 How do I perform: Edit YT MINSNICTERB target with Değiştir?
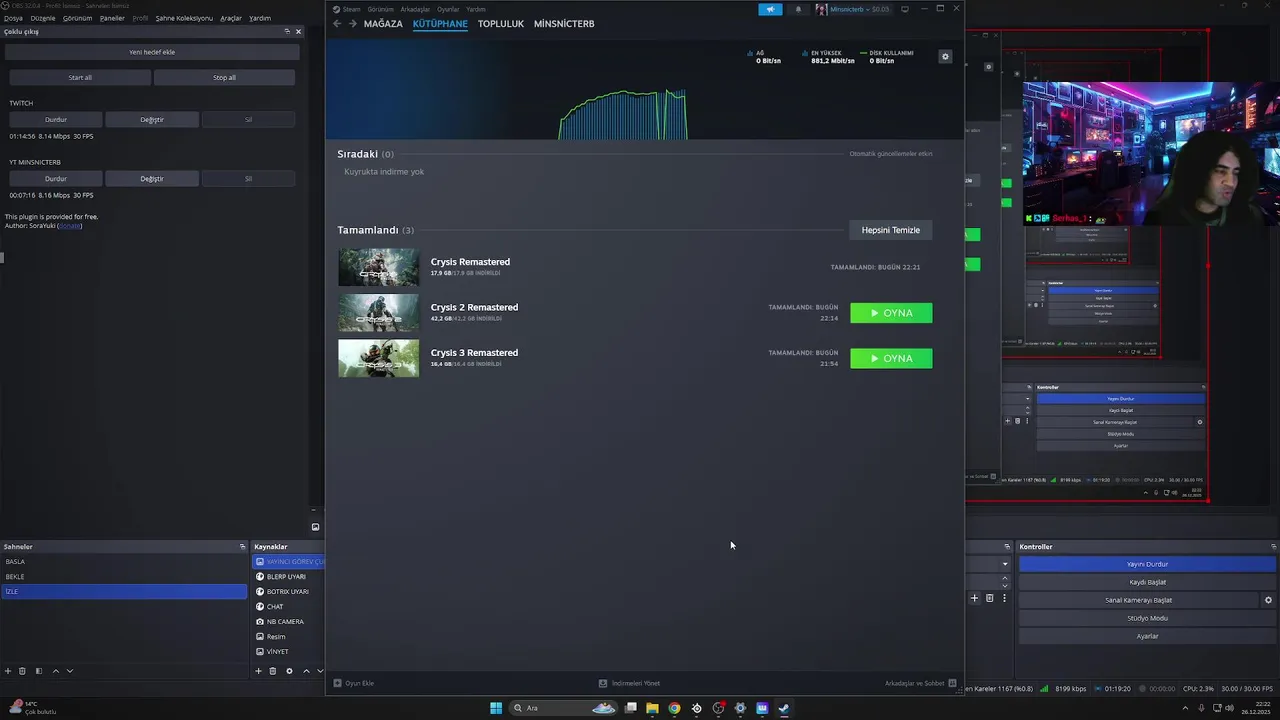pos(152,178)
